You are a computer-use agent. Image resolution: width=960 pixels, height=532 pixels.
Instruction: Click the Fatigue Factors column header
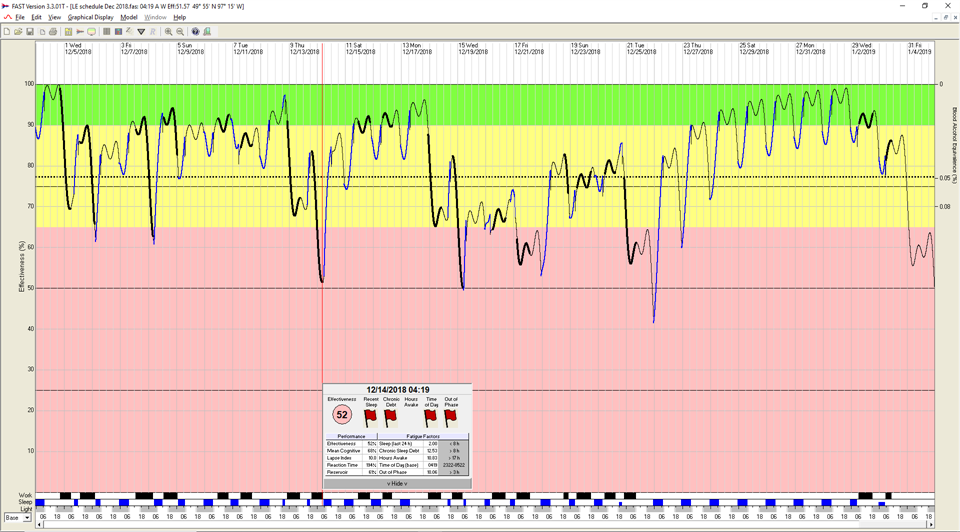click(422, 436)
